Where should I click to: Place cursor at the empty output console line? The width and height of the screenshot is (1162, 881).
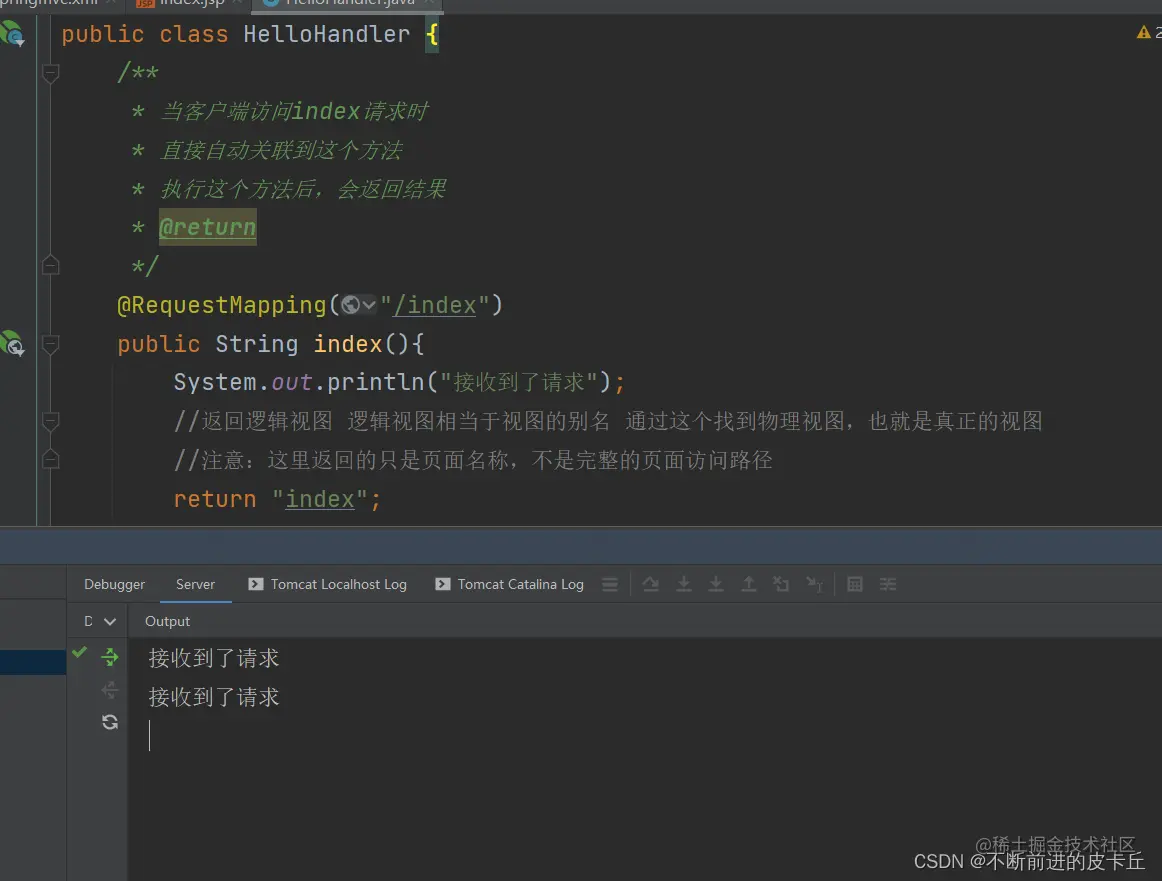[x=150, y=735]
